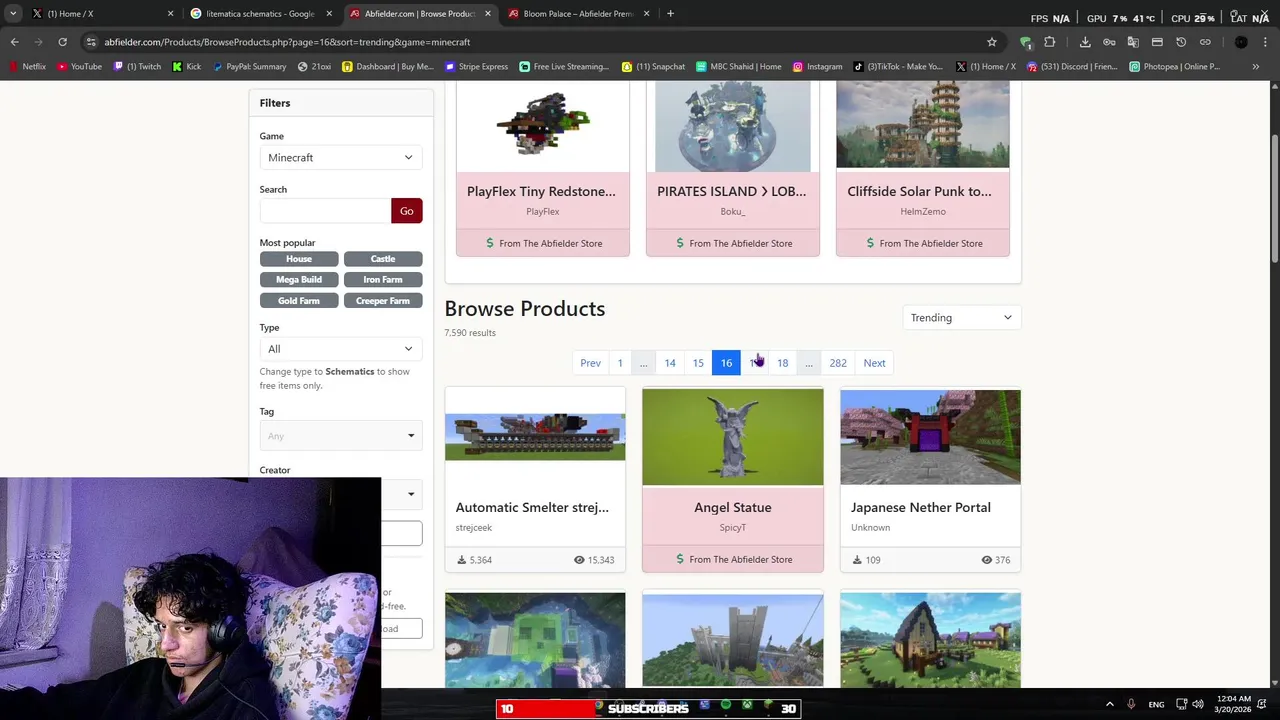Screen dimensions: 1280x720
Task: Open Discord bookmark
Action: pos(1072,66)
